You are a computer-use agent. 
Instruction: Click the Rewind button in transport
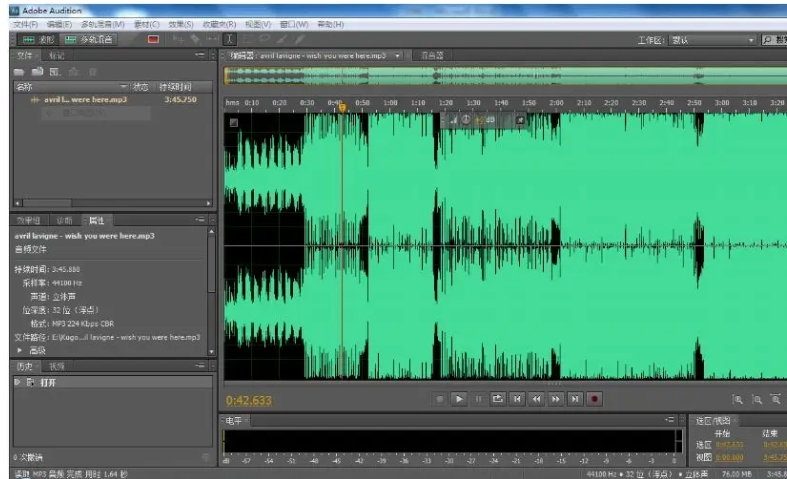537,399
